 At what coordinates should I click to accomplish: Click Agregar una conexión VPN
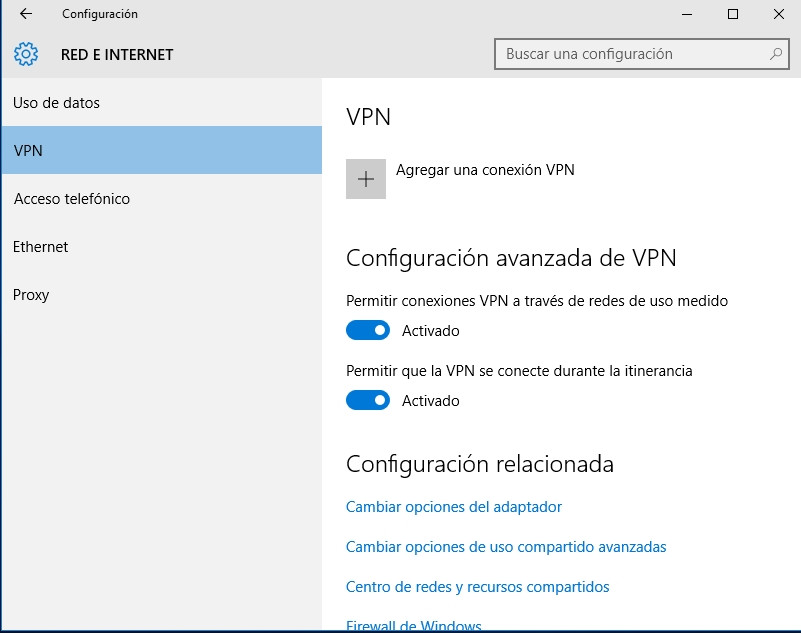tap(485, 170)
